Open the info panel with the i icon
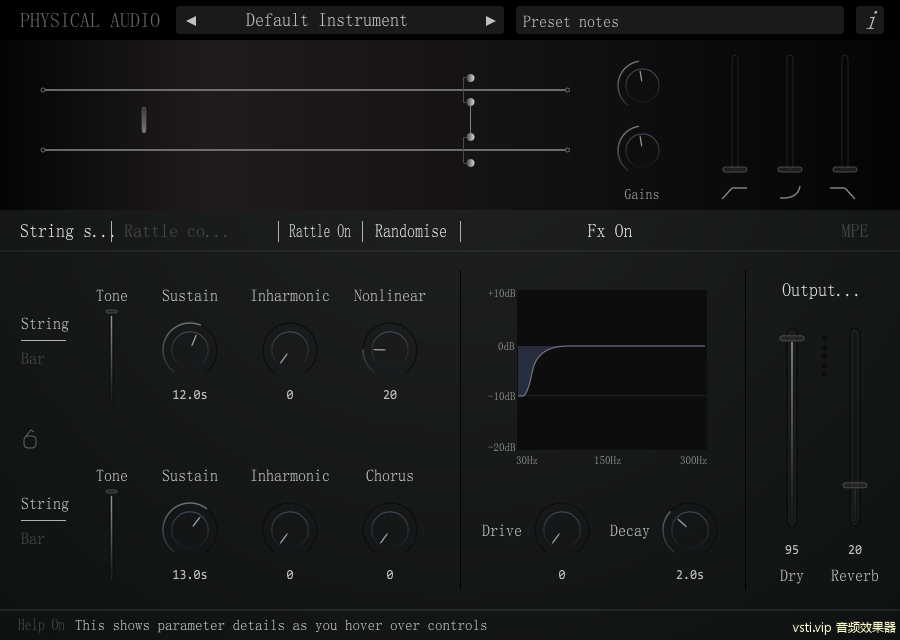The height and width of the screenshot is (640, 900). (870, 21)
